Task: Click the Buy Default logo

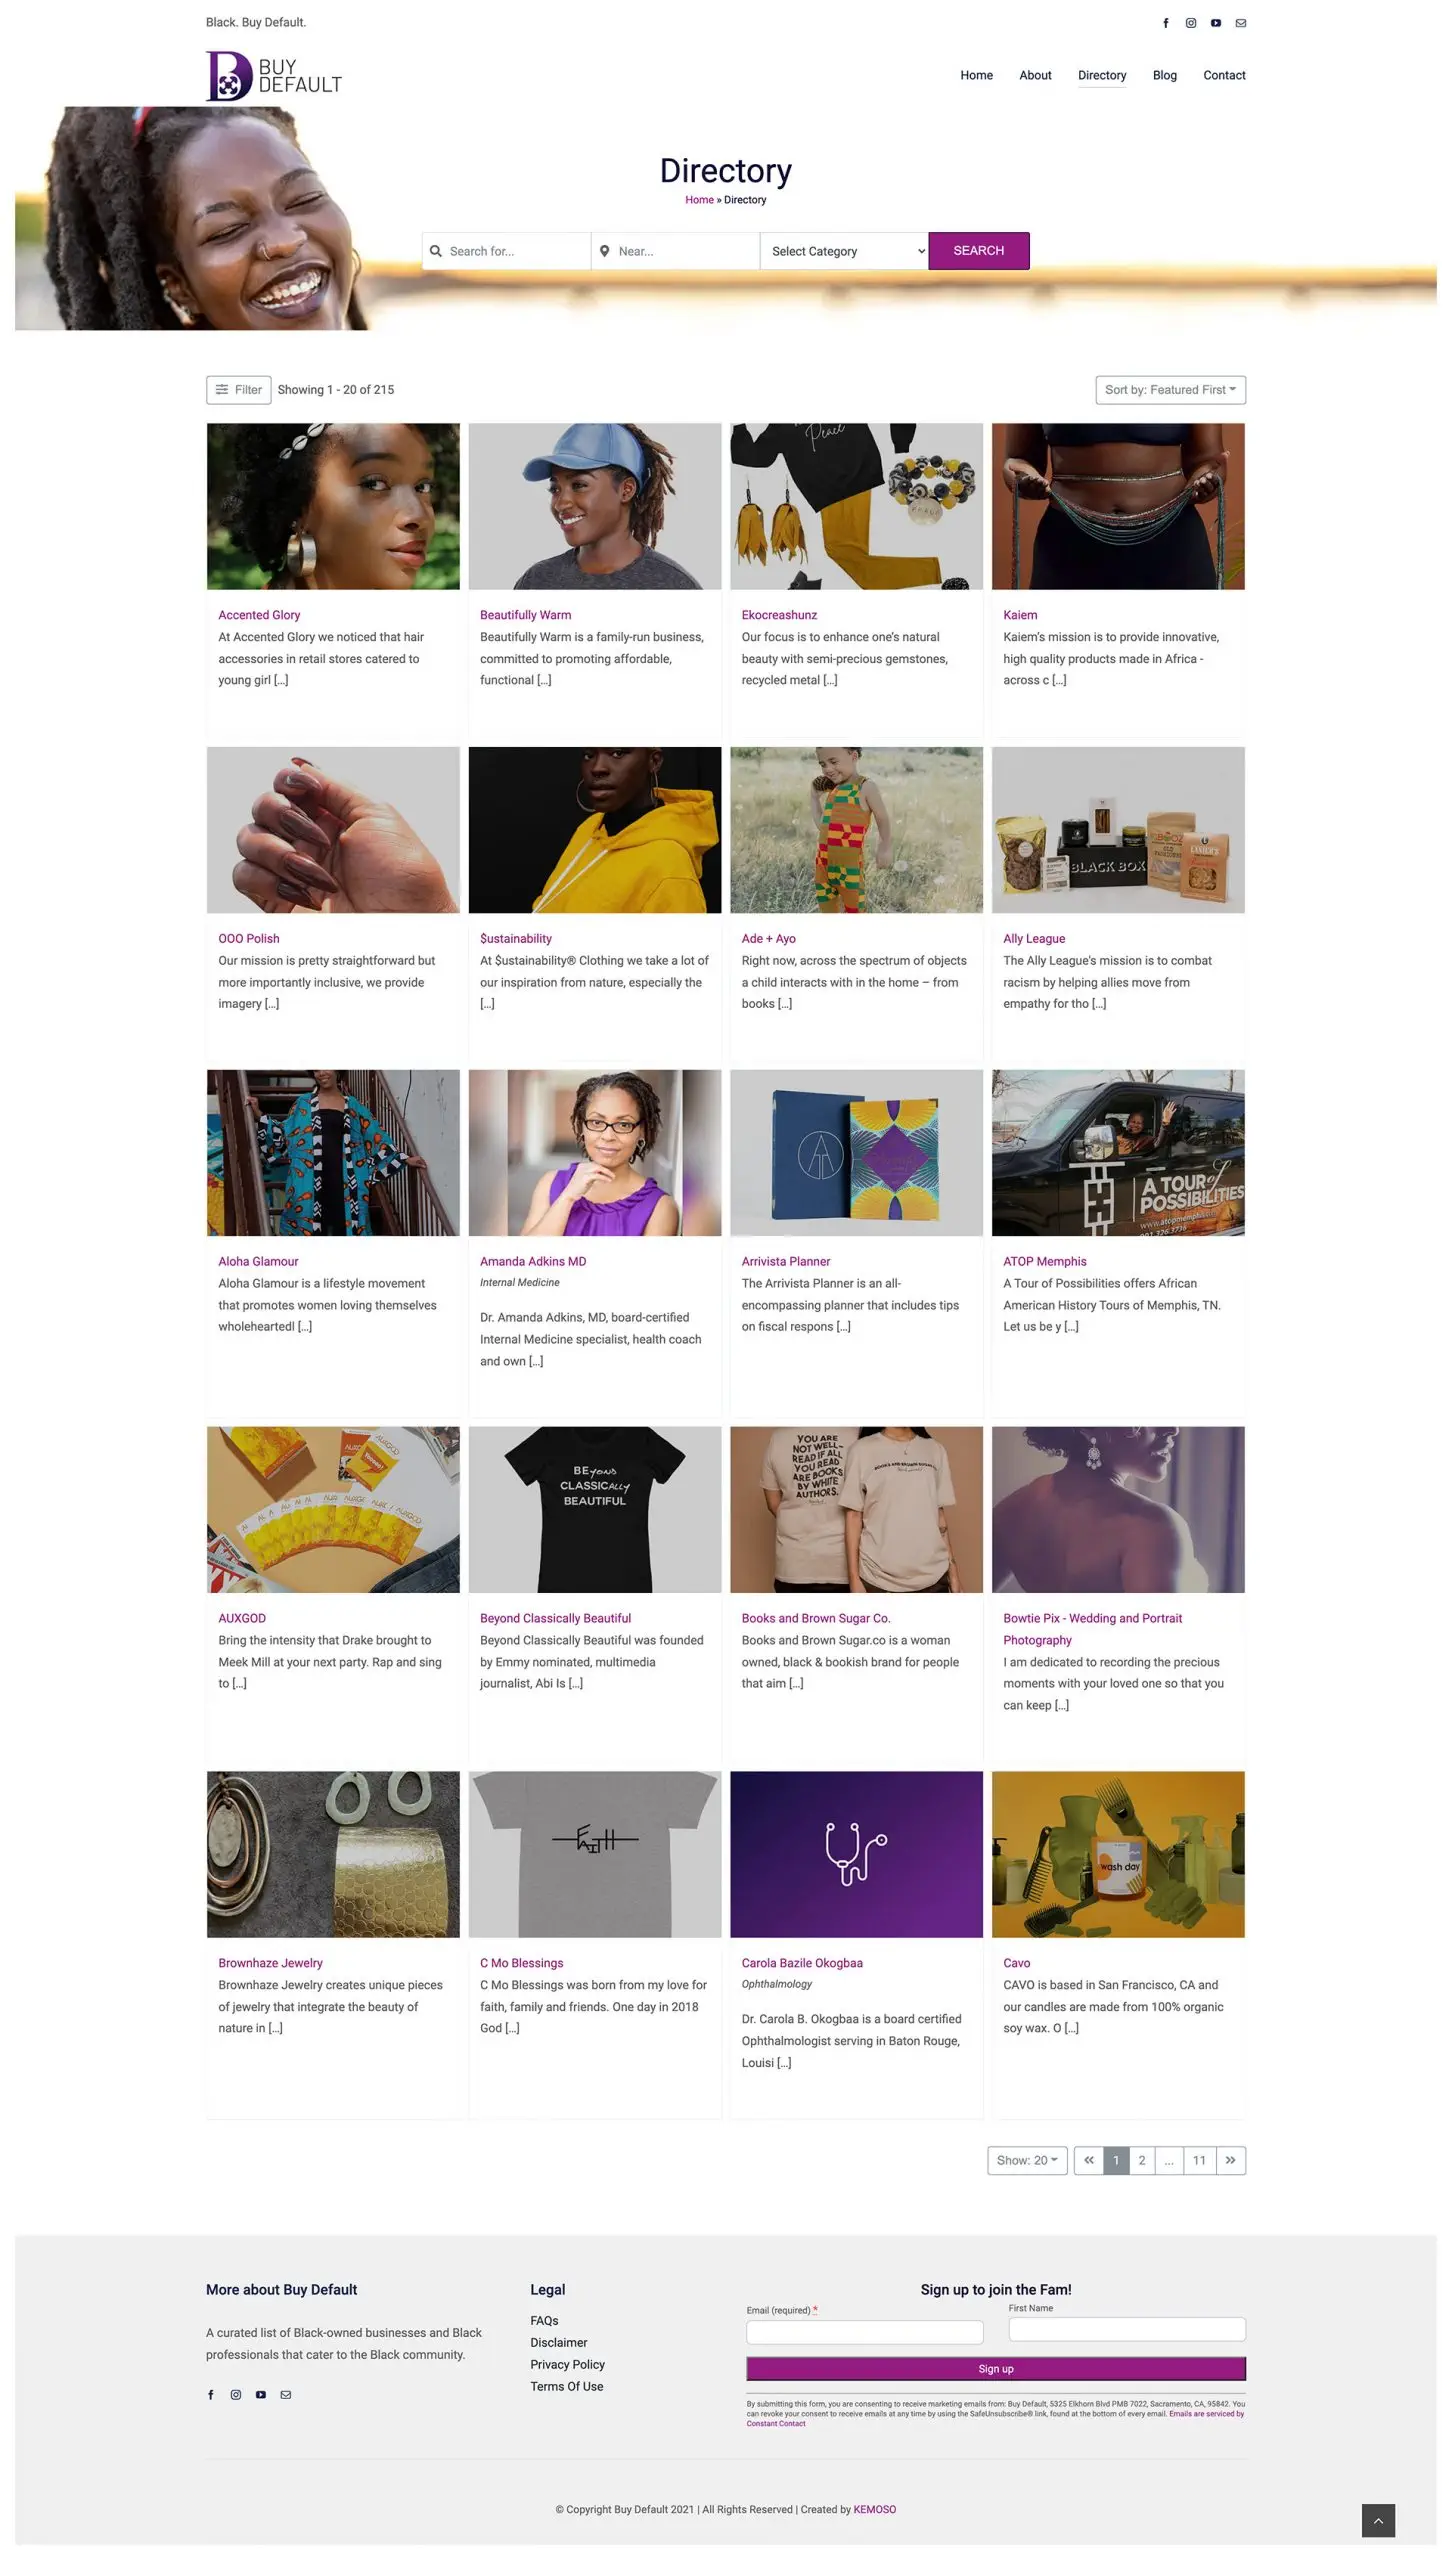Action: pos(273,75)
